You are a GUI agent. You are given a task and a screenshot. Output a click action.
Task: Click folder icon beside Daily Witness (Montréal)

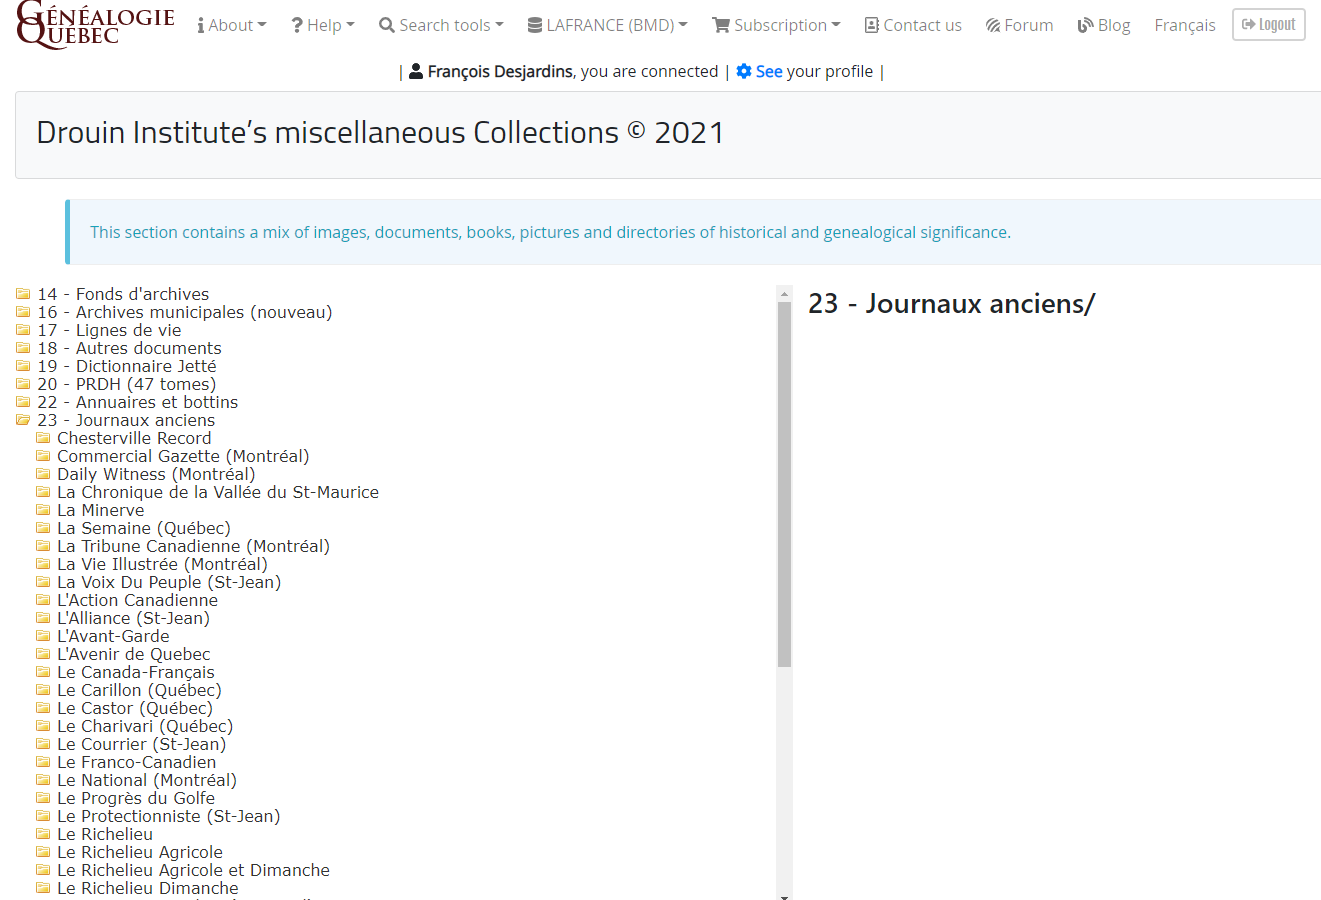tap(43, 474)
